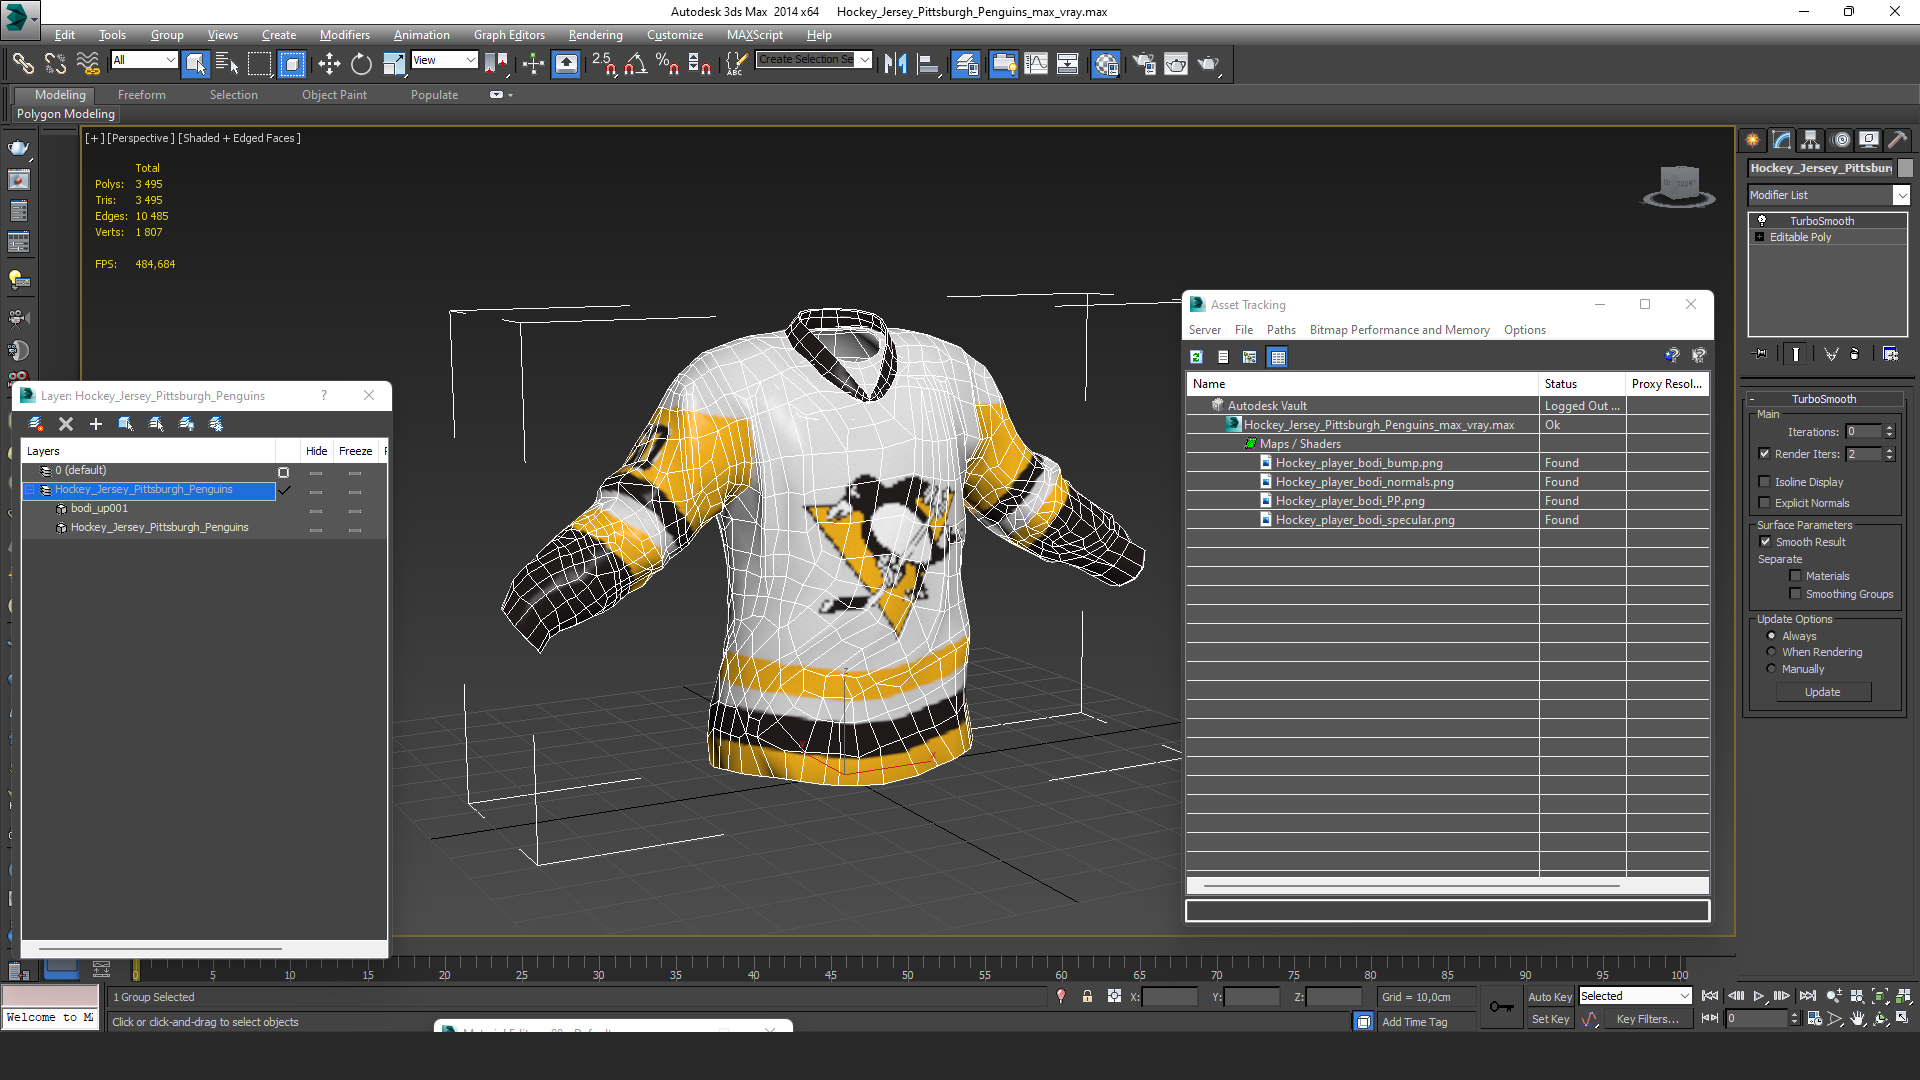Toggle the Render Iters checkbox
This screenshot has width=1920, height=1080.
1765,454
